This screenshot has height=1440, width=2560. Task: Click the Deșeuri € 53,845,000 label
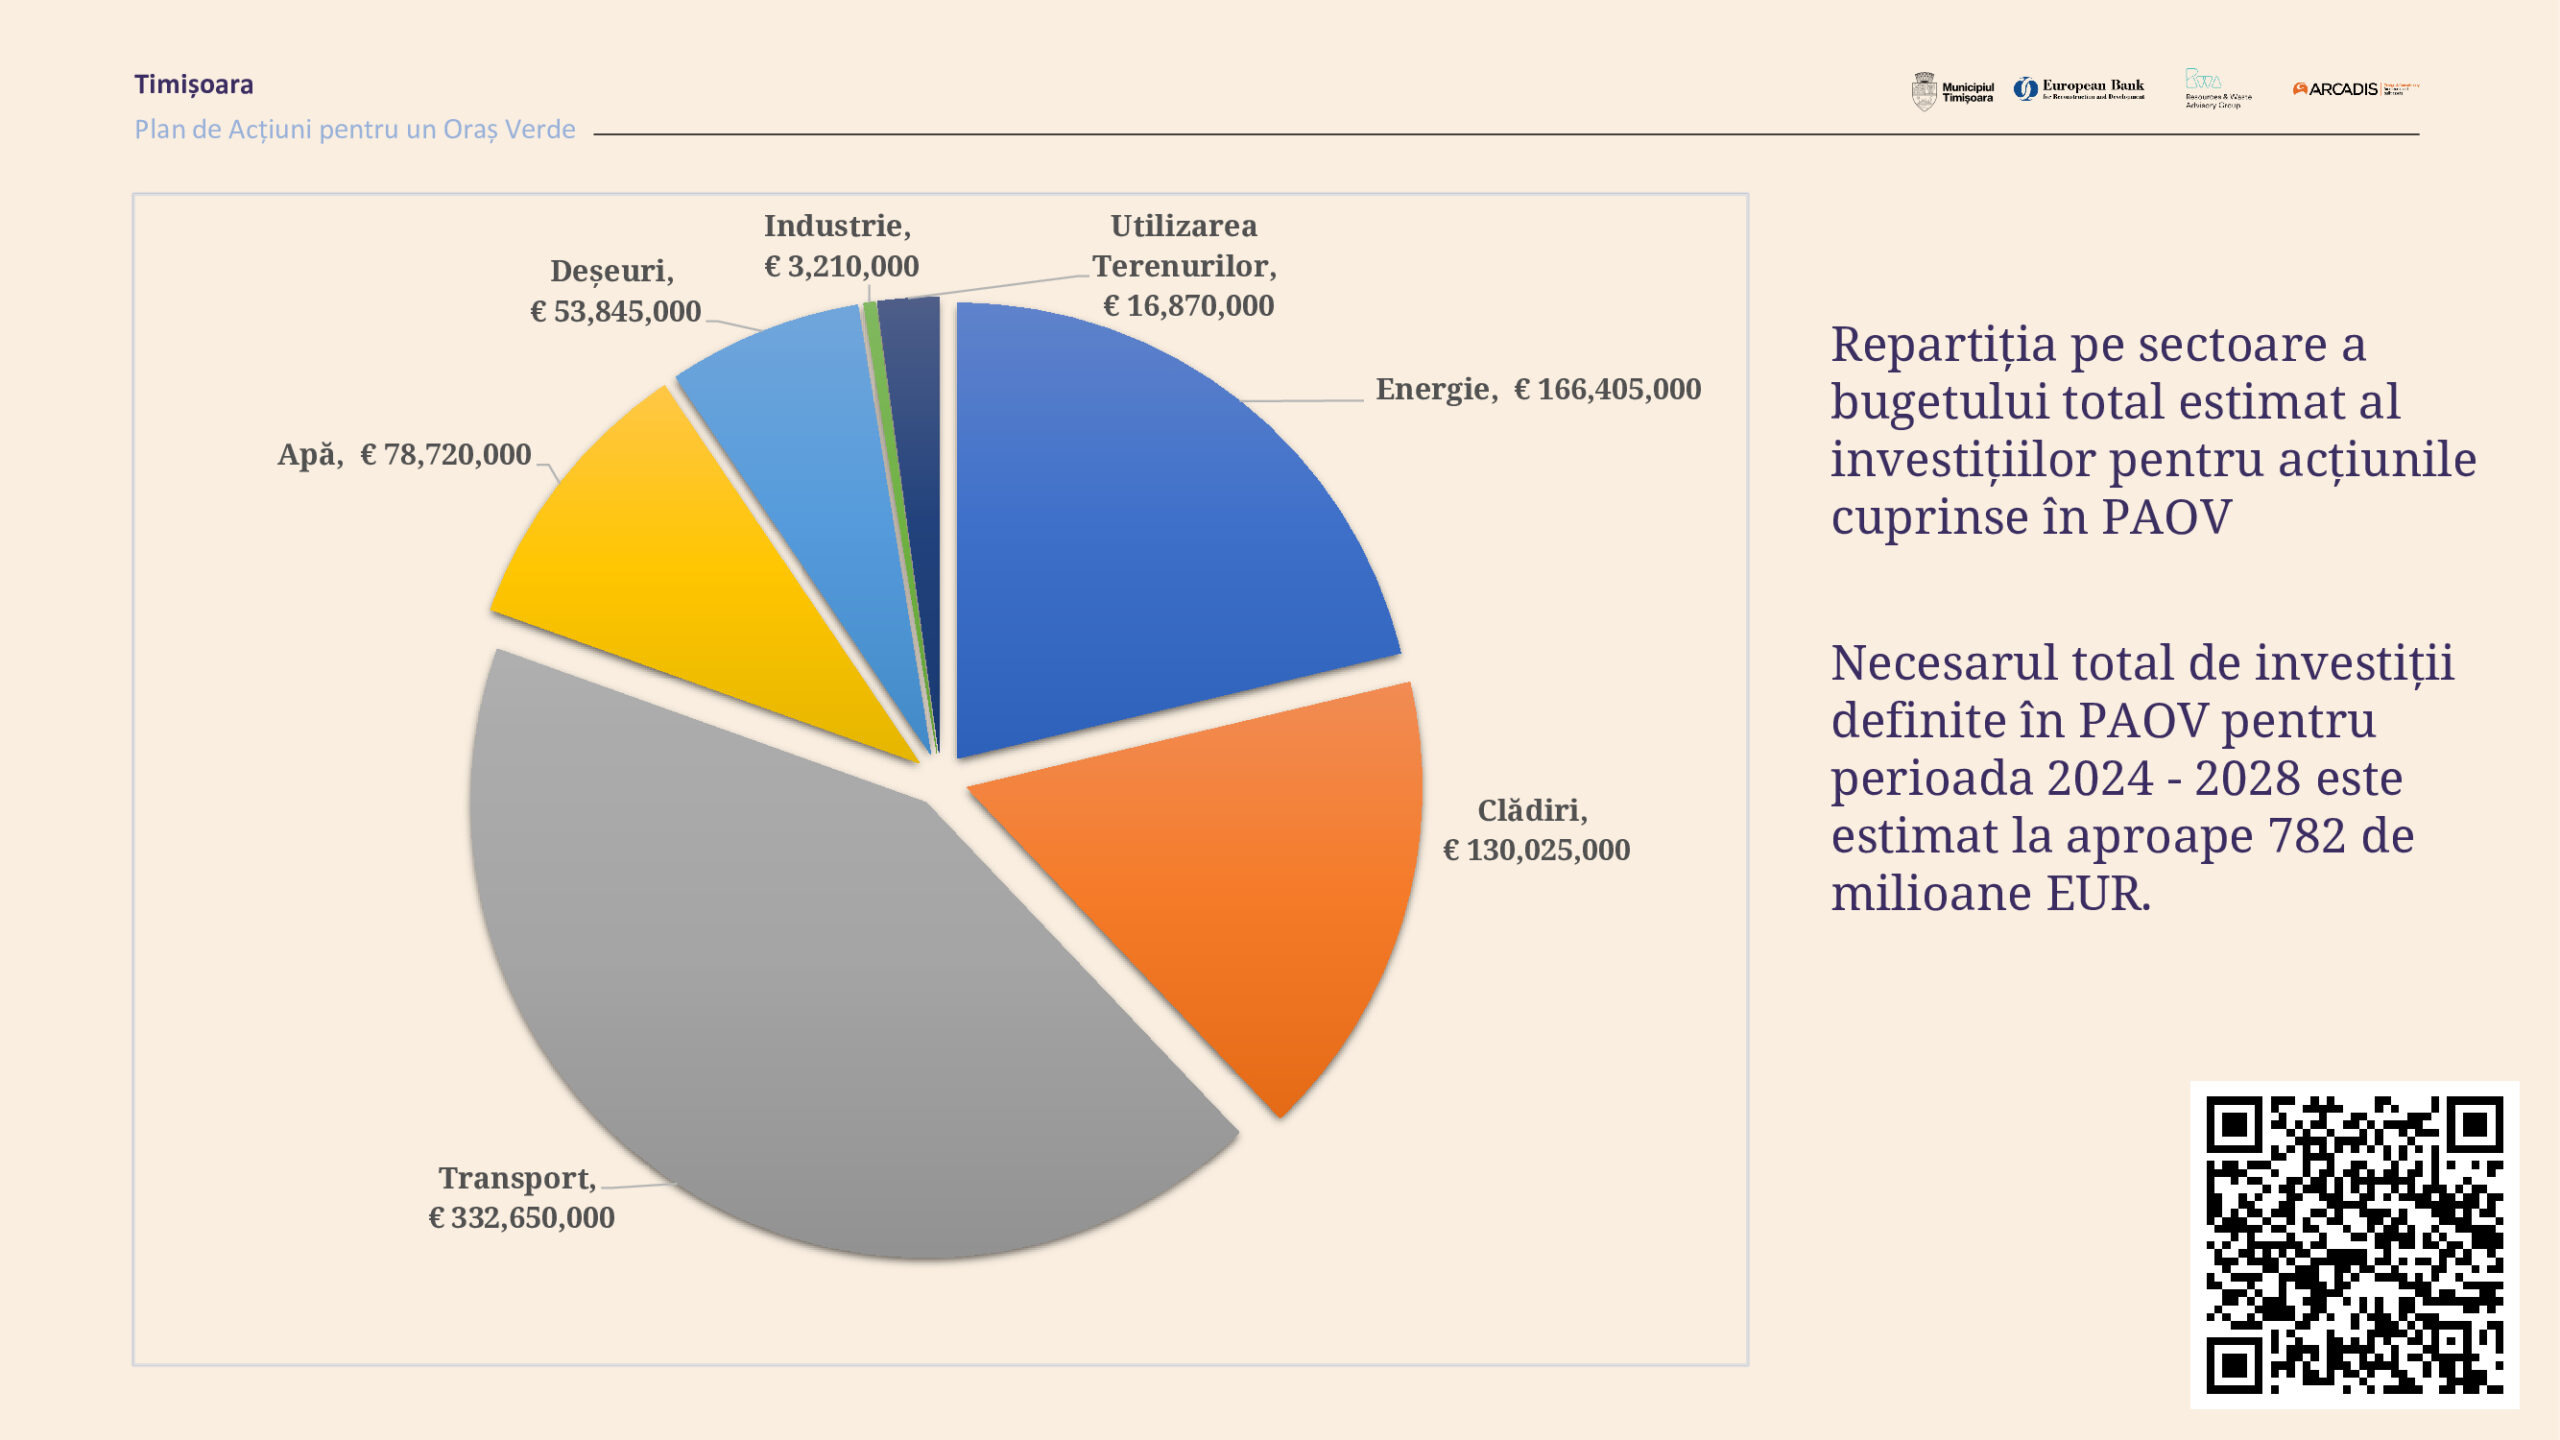click(x=615, y=291)
